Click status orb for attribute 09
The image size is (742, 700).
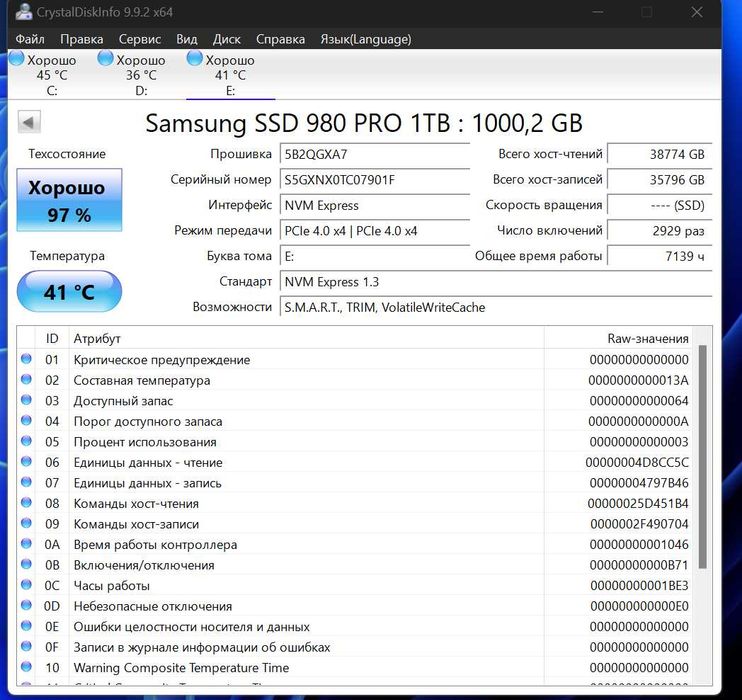(26, 523)
